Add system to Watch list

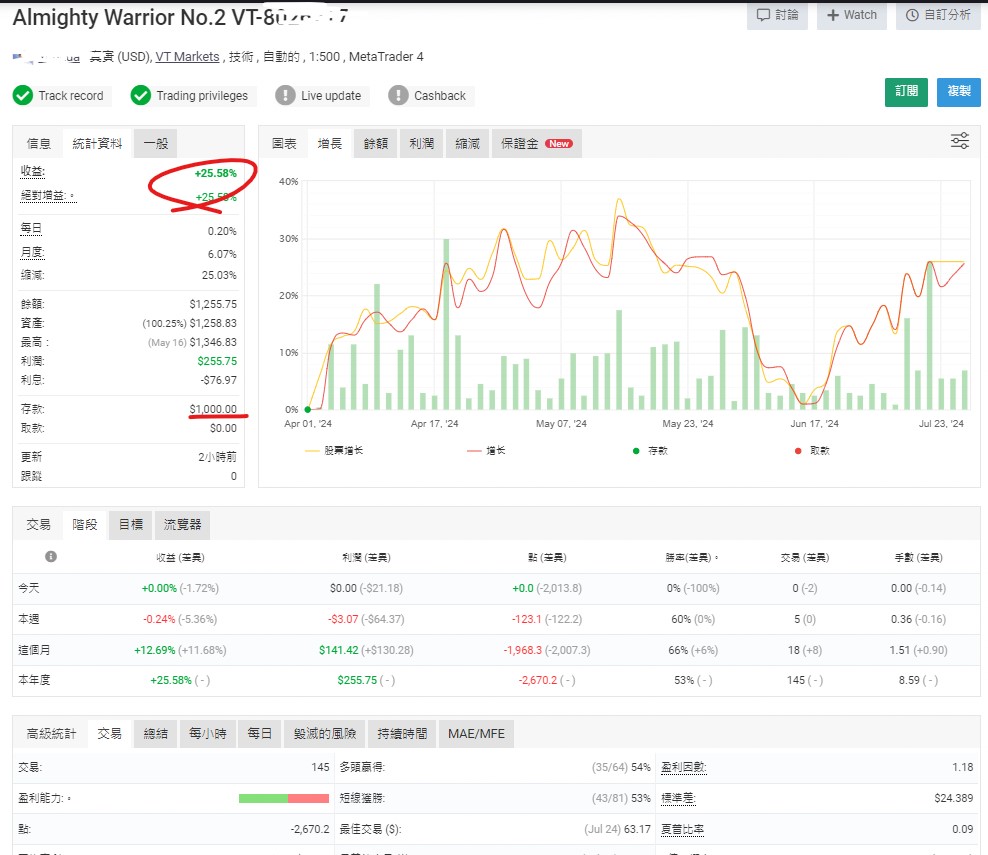tap(851, 15)
